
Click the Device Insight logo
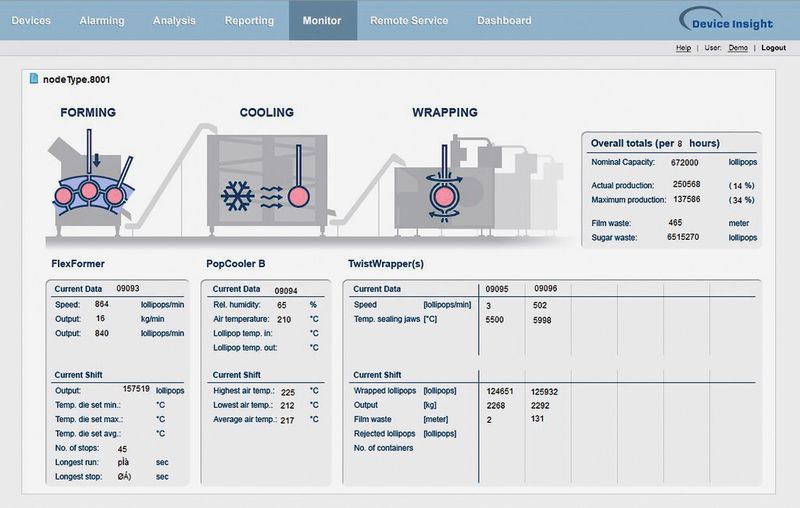click(x=727, y=20)
